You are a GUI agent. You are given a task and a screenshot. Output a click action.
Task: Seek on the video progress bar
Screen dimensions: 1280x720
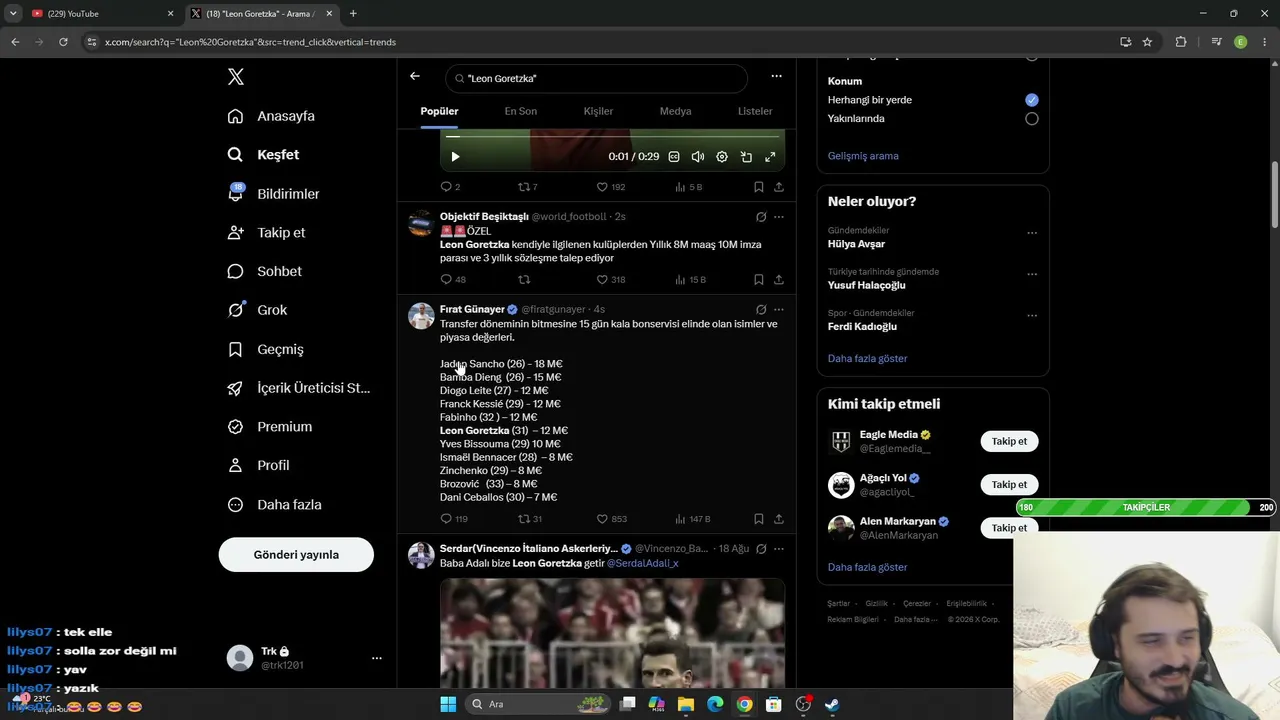coord(612,136)
